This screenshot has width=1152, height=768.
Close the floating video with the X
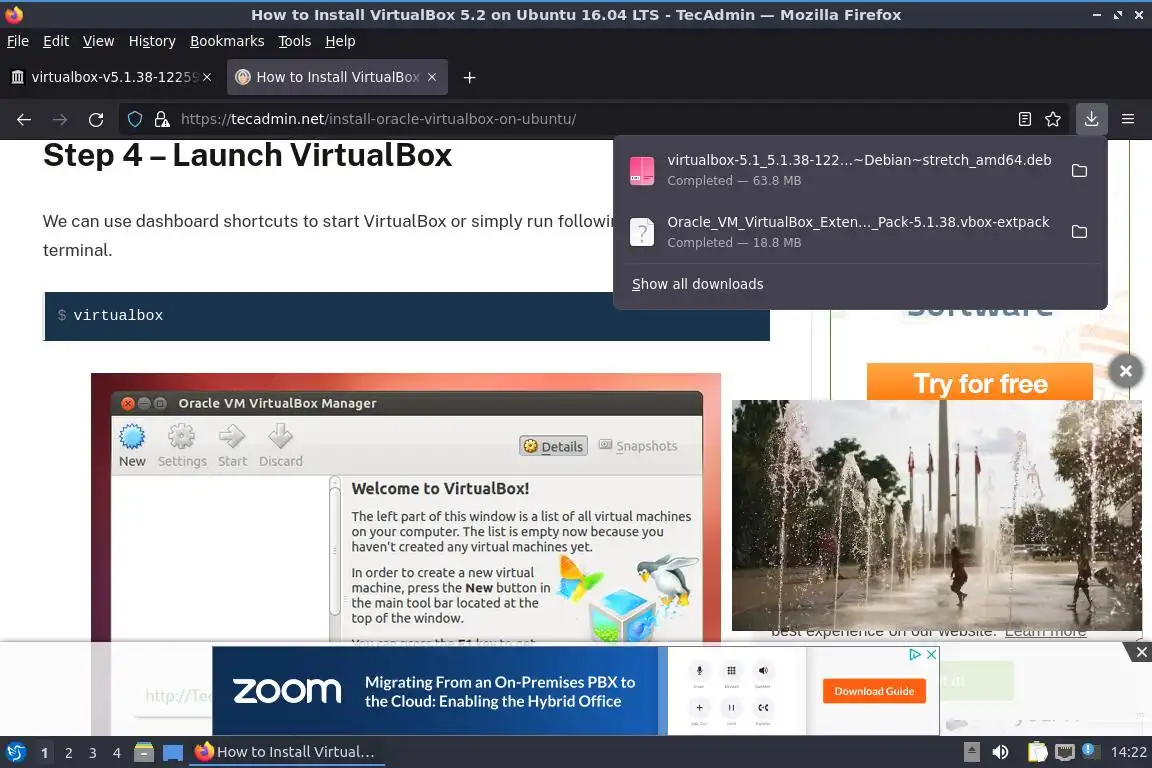(x=1126, y=371)
